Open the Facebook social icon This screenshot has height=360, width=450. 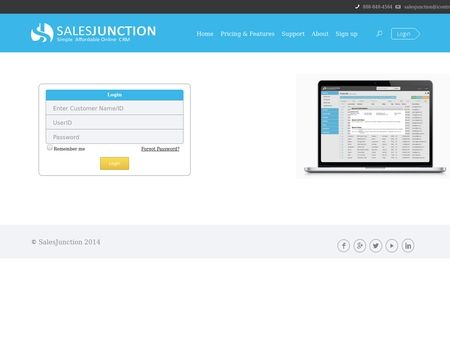click(x=343, y=246)
